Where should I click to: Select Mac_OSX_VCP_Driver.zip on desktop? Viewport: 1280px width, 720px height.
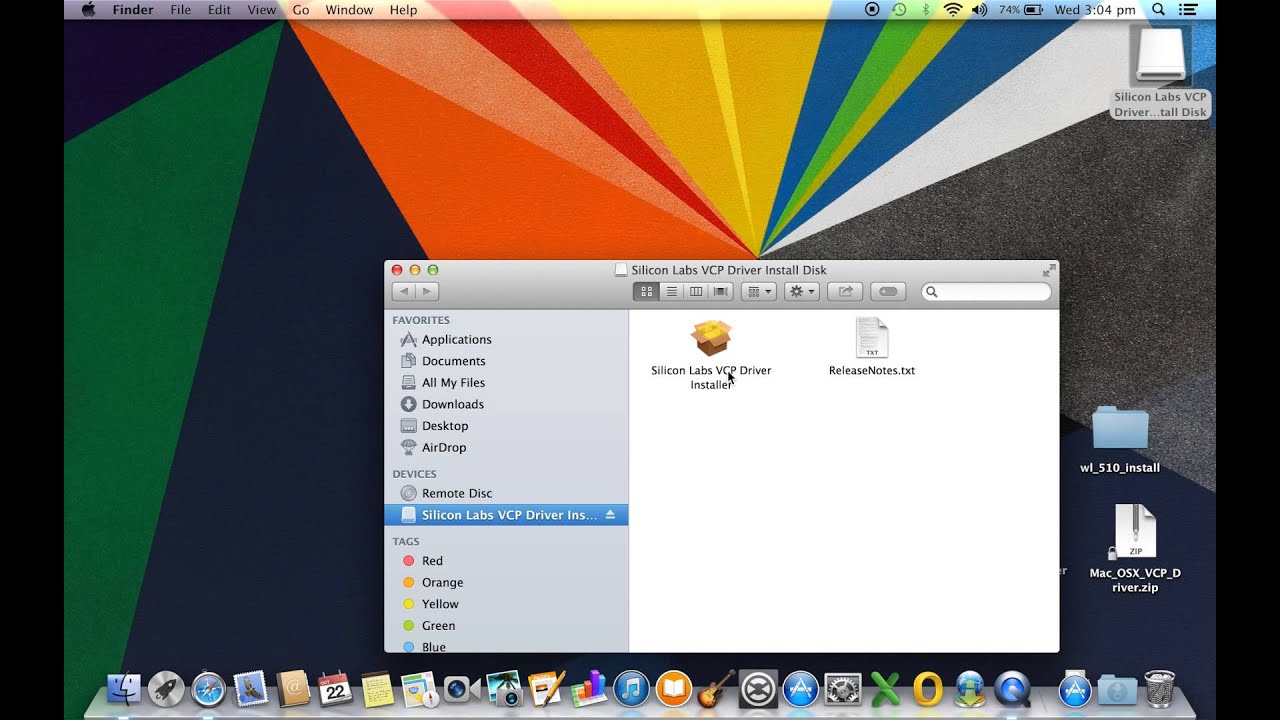[x=1135, y=550]
